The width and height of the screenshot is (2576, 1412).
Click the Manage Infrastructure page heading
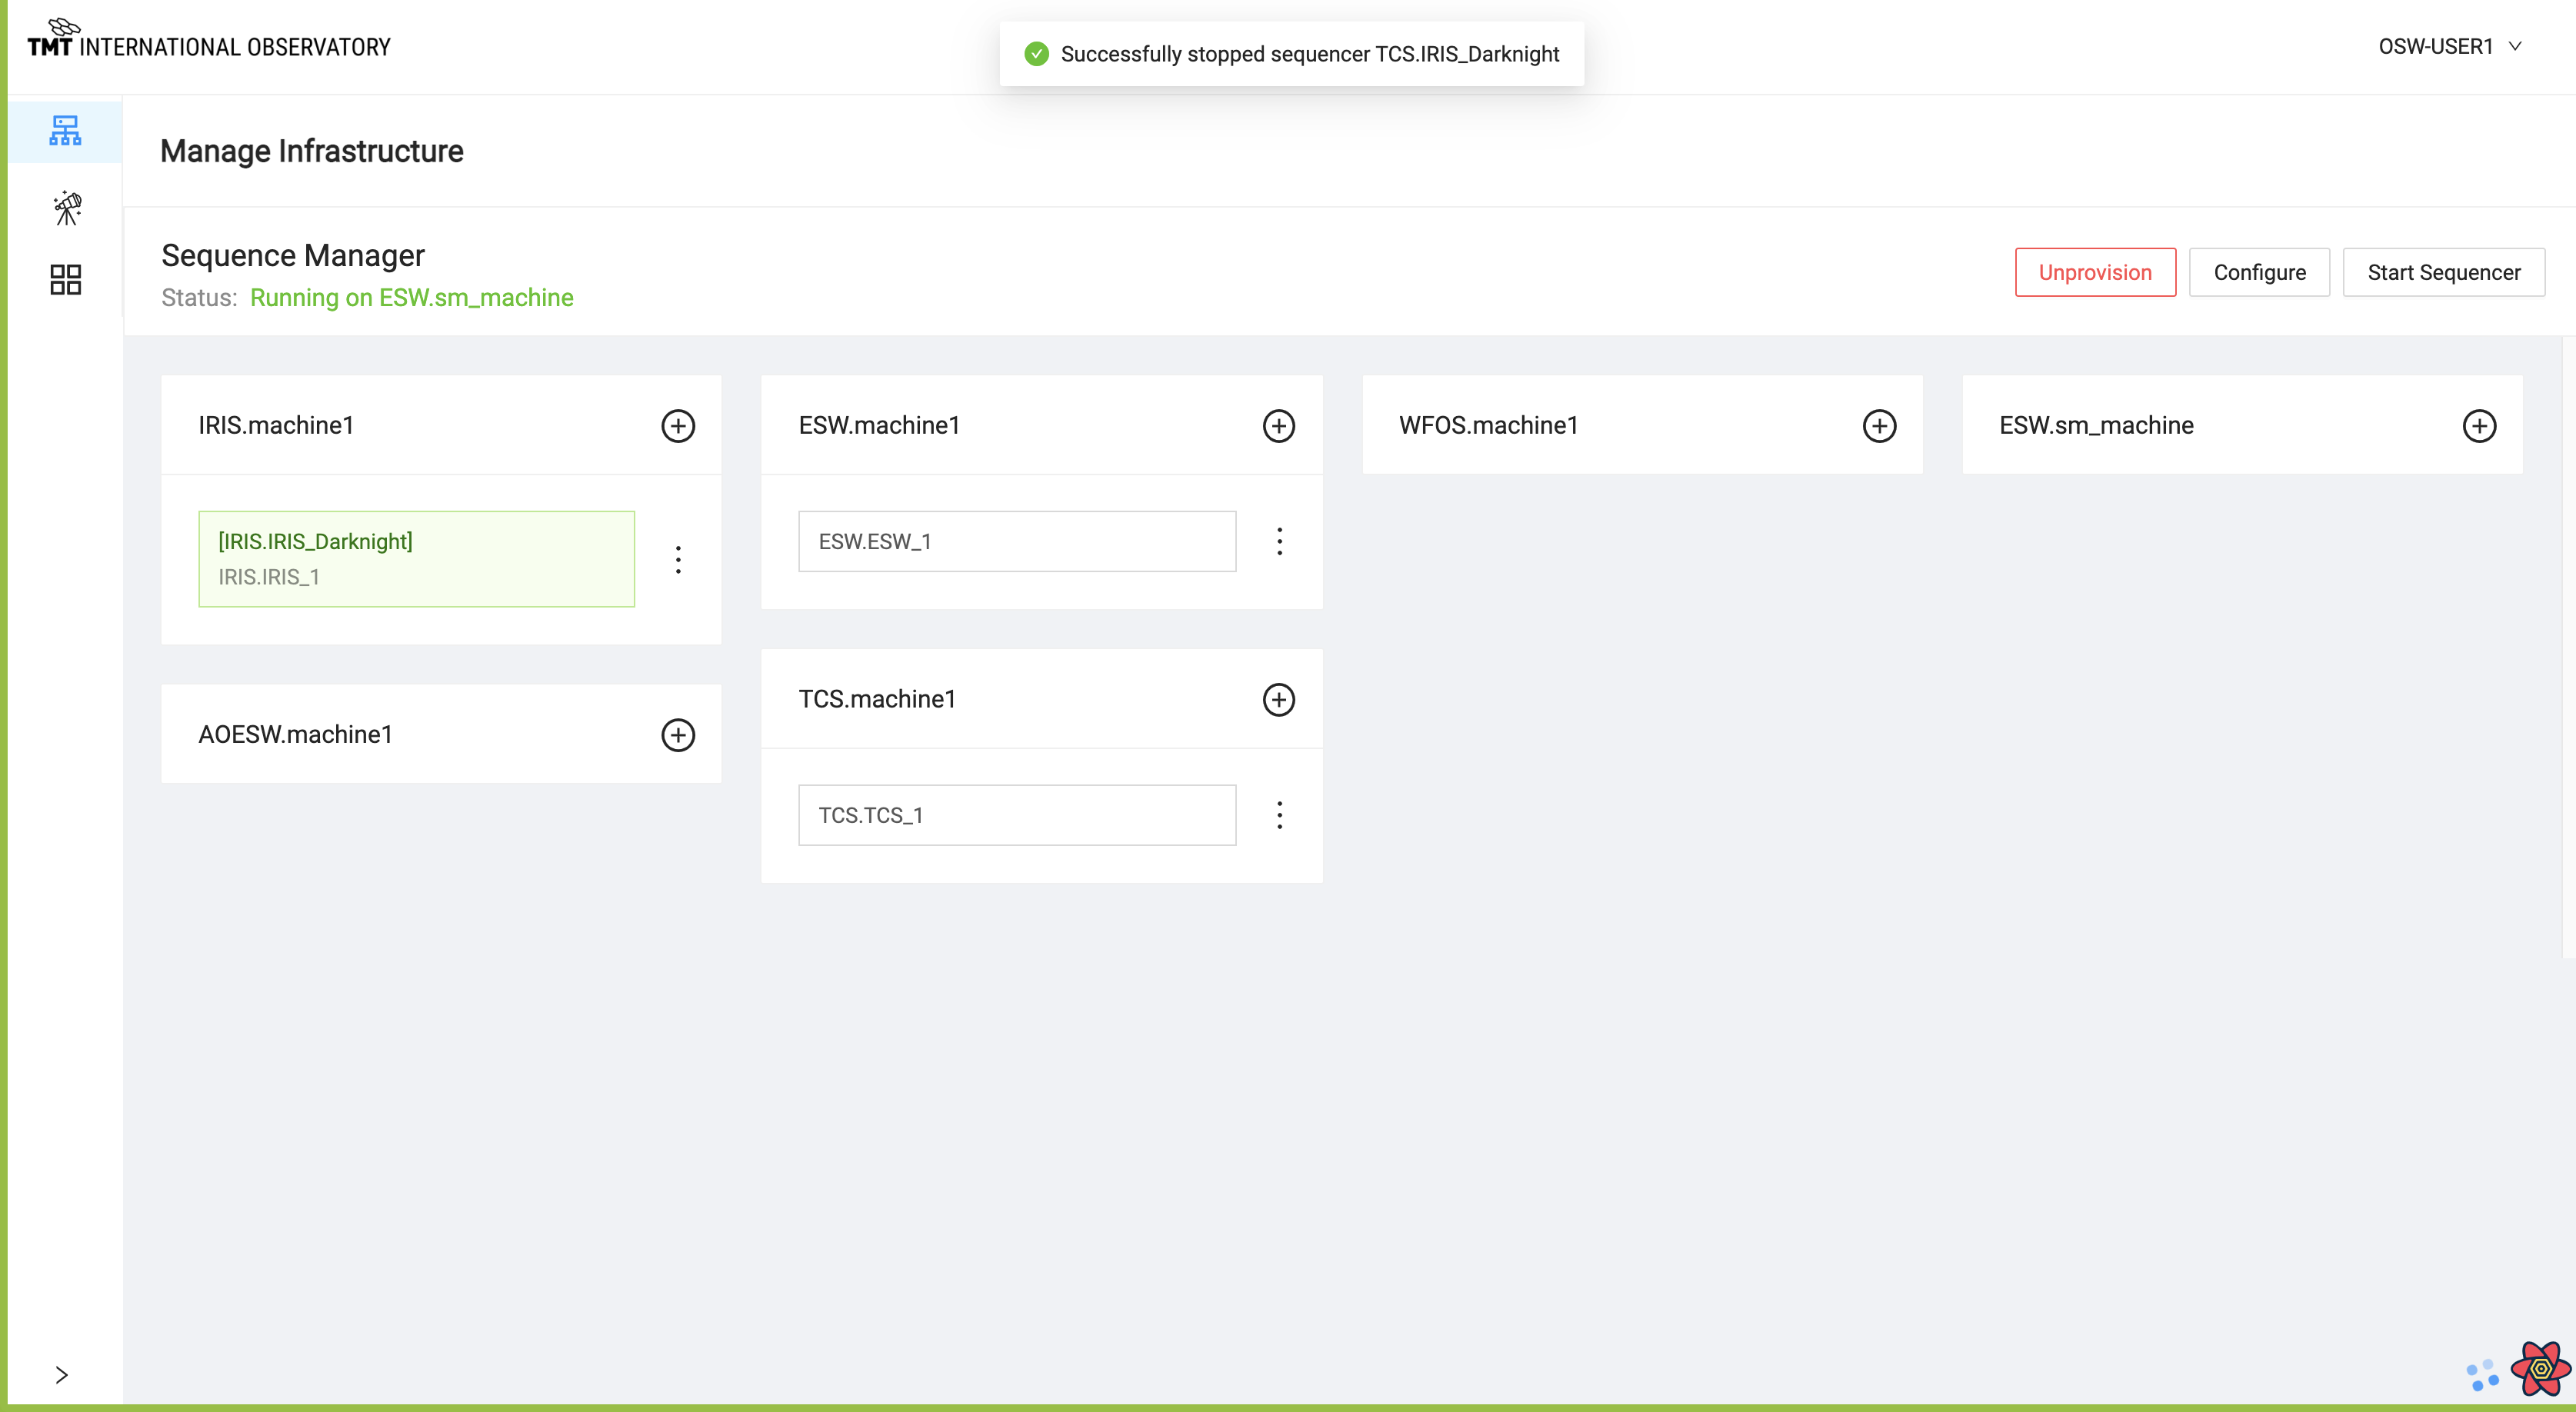tap(311, 151)
